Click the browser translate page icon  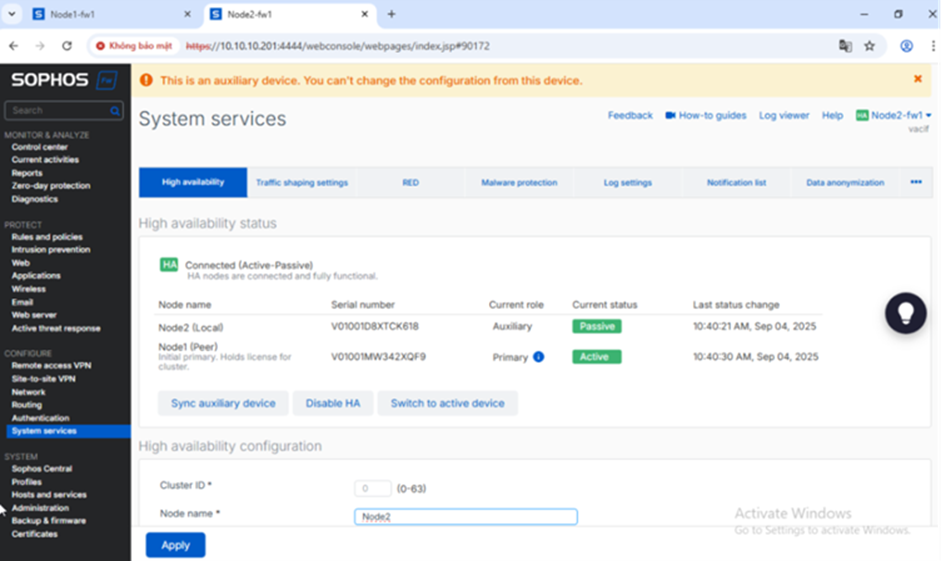tap(845, 46)
